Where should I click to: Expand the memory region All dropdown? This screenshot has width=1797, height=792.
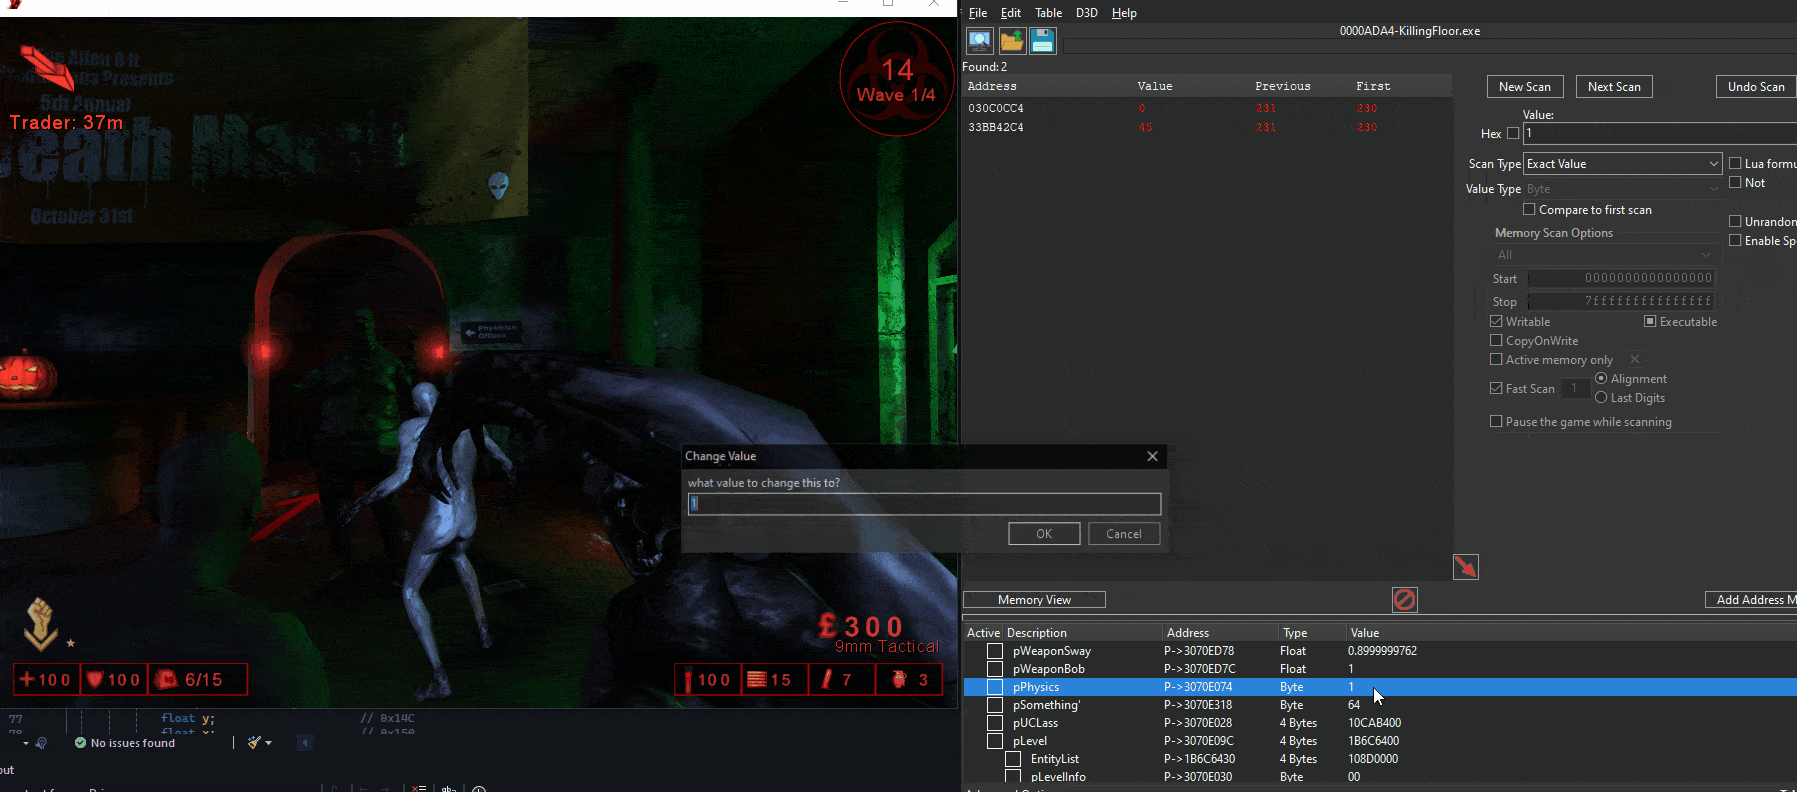[1604, 255]
